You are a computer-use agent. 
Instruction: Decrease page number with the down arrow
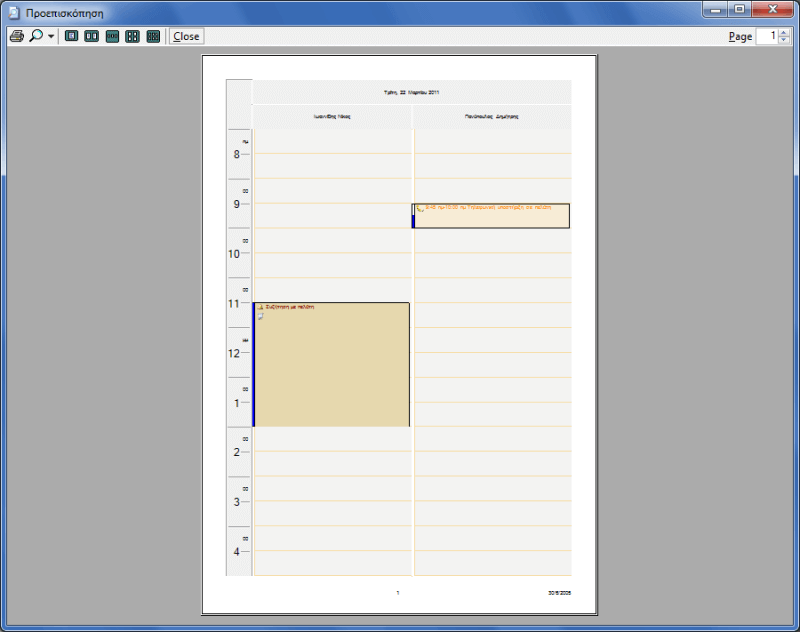pyautogui.click(x=783, y=41)
